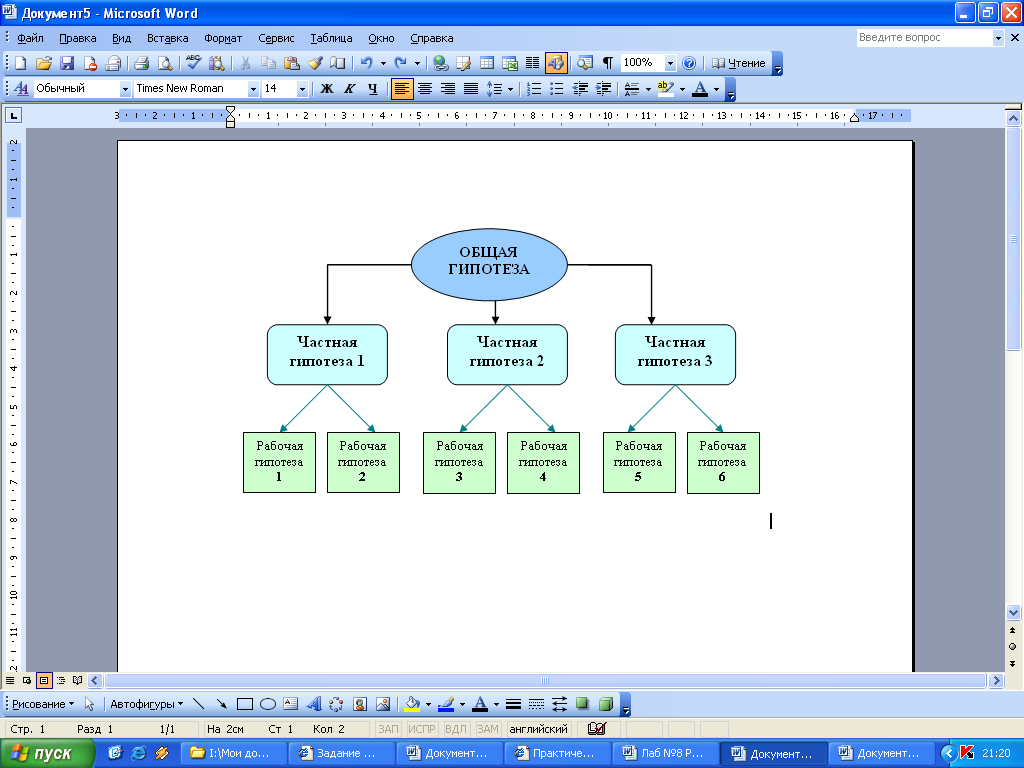Apply Shadow Style to the shape
The width and height of the screenshot is (1024, 768).
582,704
